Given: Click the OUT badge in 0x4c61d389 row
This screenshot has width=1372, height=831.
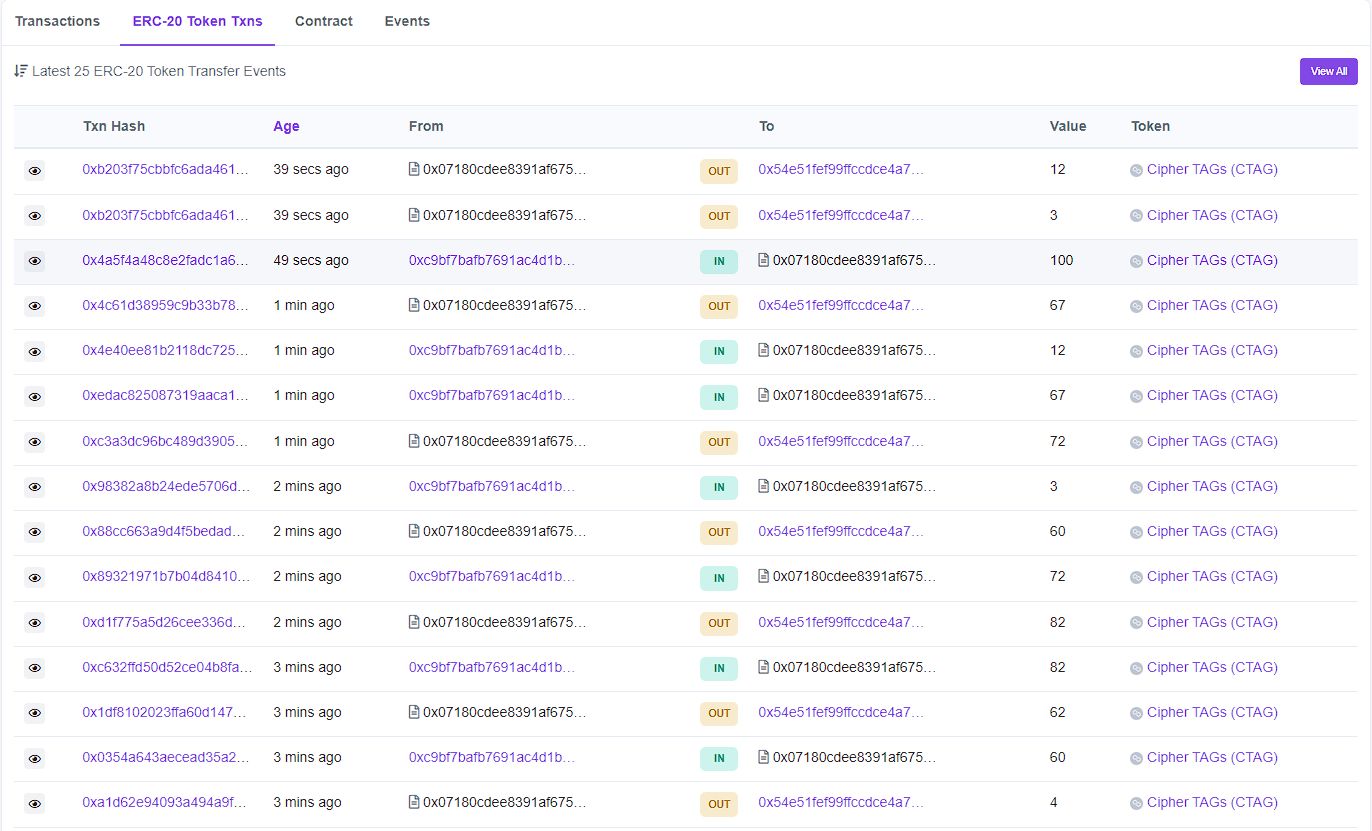Looking at the screenshot, I should [719, 307].
